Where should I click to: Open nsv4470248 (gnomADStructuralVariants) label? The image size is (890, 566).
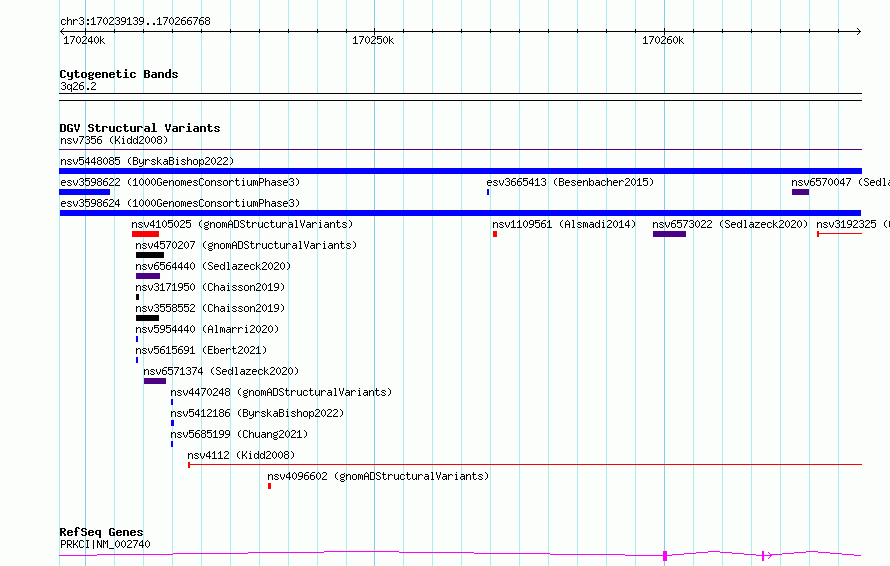click(281, 392)
